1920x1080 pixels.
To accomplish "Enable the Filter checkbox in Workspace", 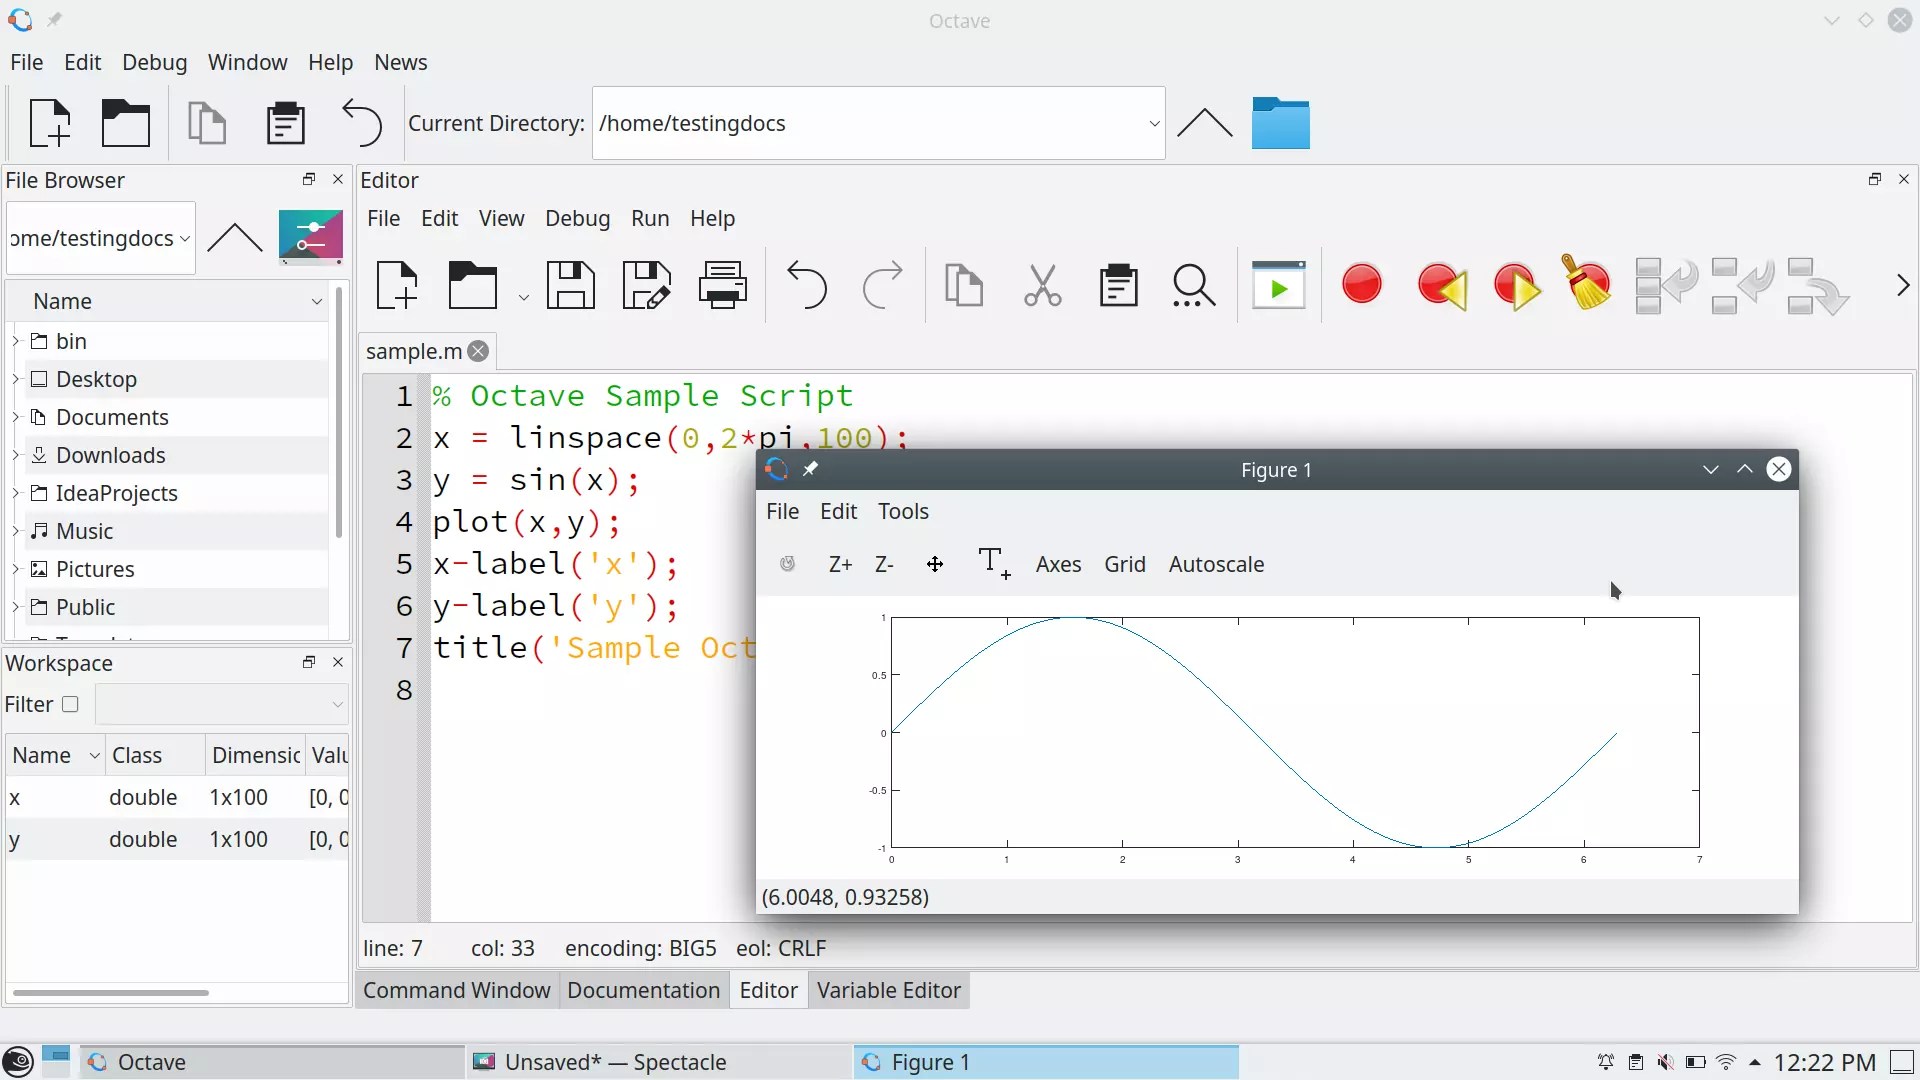I will [70, 704].
